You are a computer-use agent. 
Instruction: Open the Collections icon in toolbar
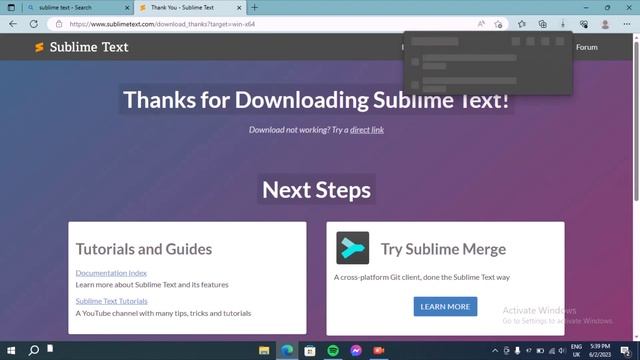[x=542, y=24]
